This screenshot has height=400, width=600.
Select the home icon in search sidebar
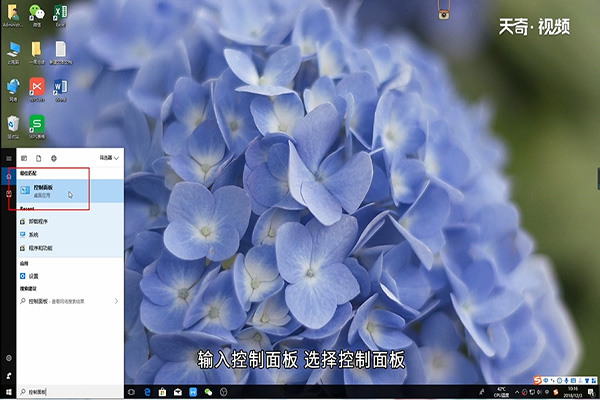point(8,176)
